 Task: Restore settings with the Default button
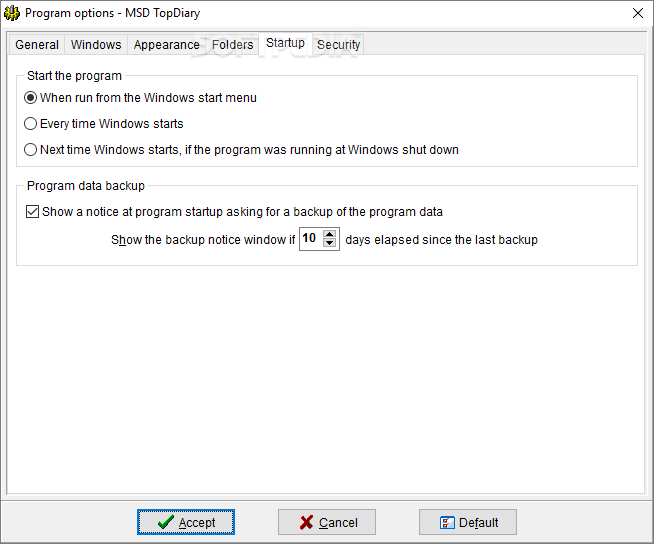click(x=468, y=522)
